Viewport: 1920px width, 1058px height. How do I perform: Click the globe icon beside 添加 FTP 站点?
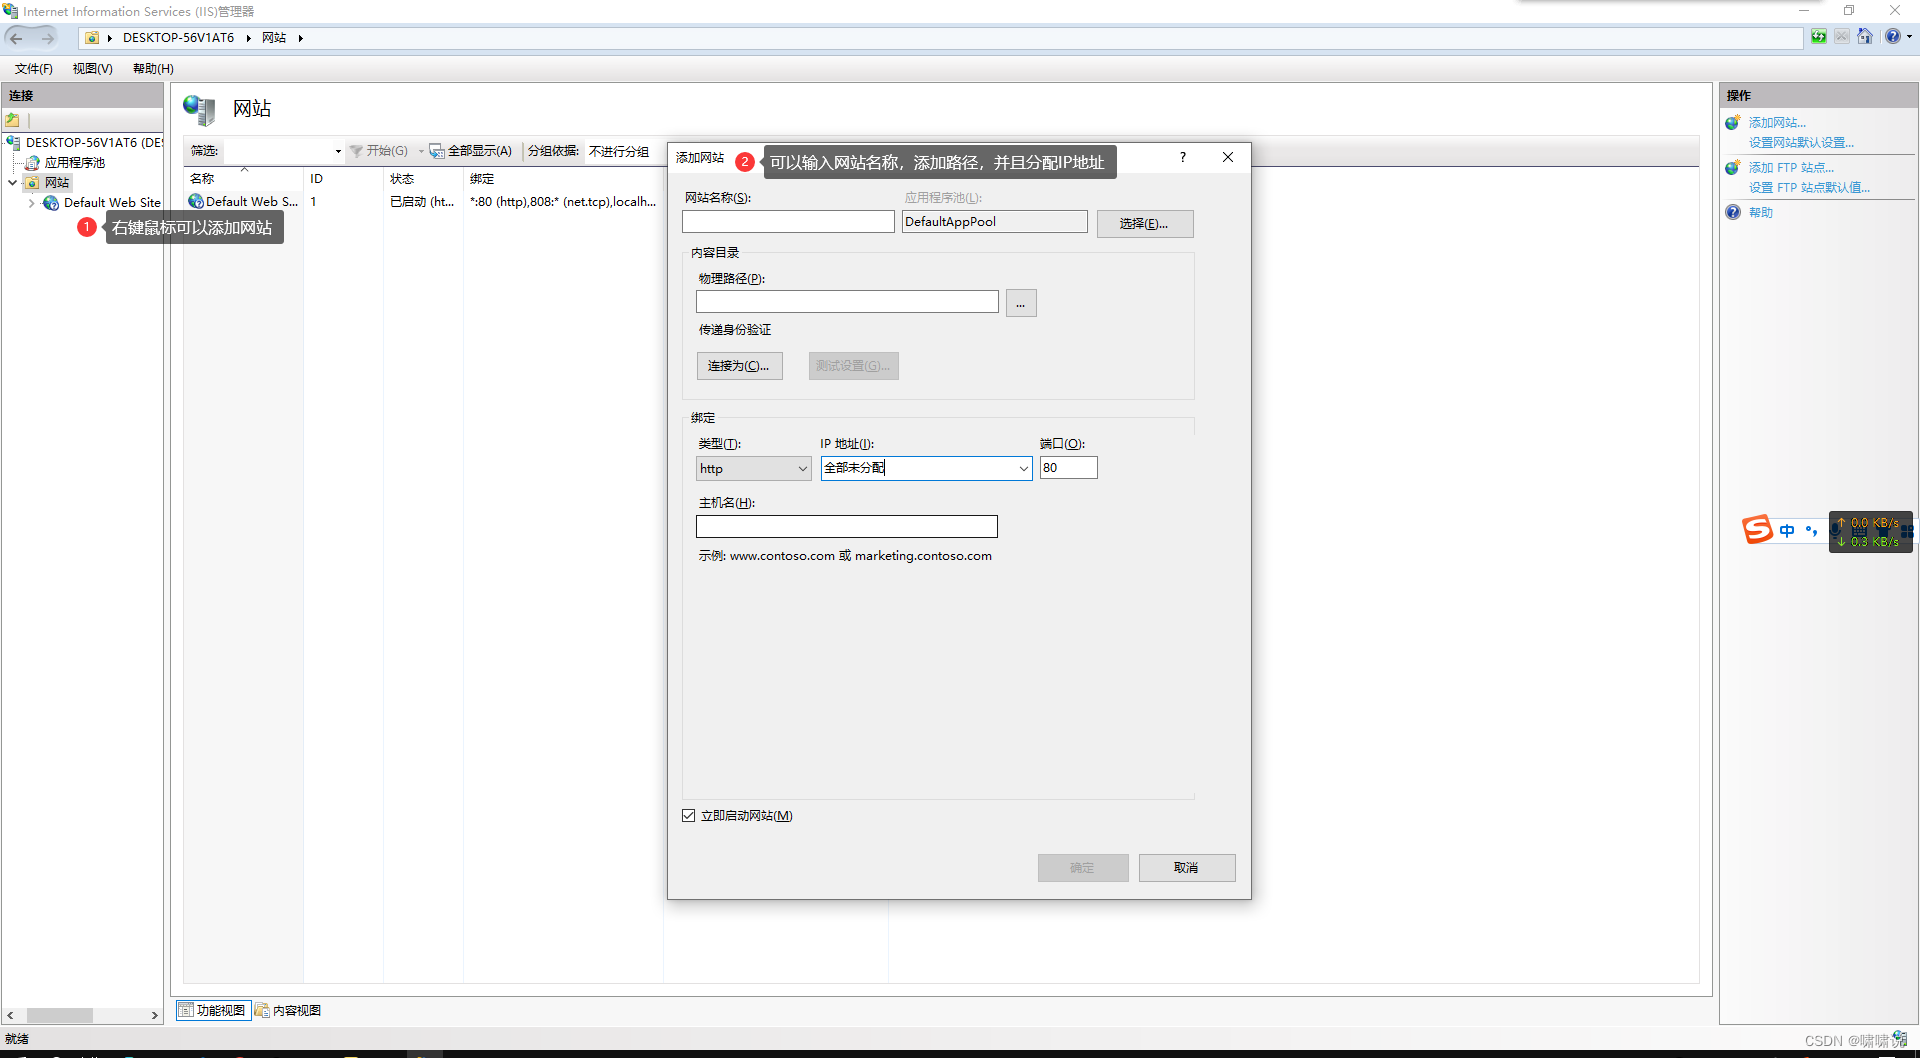1733,167
